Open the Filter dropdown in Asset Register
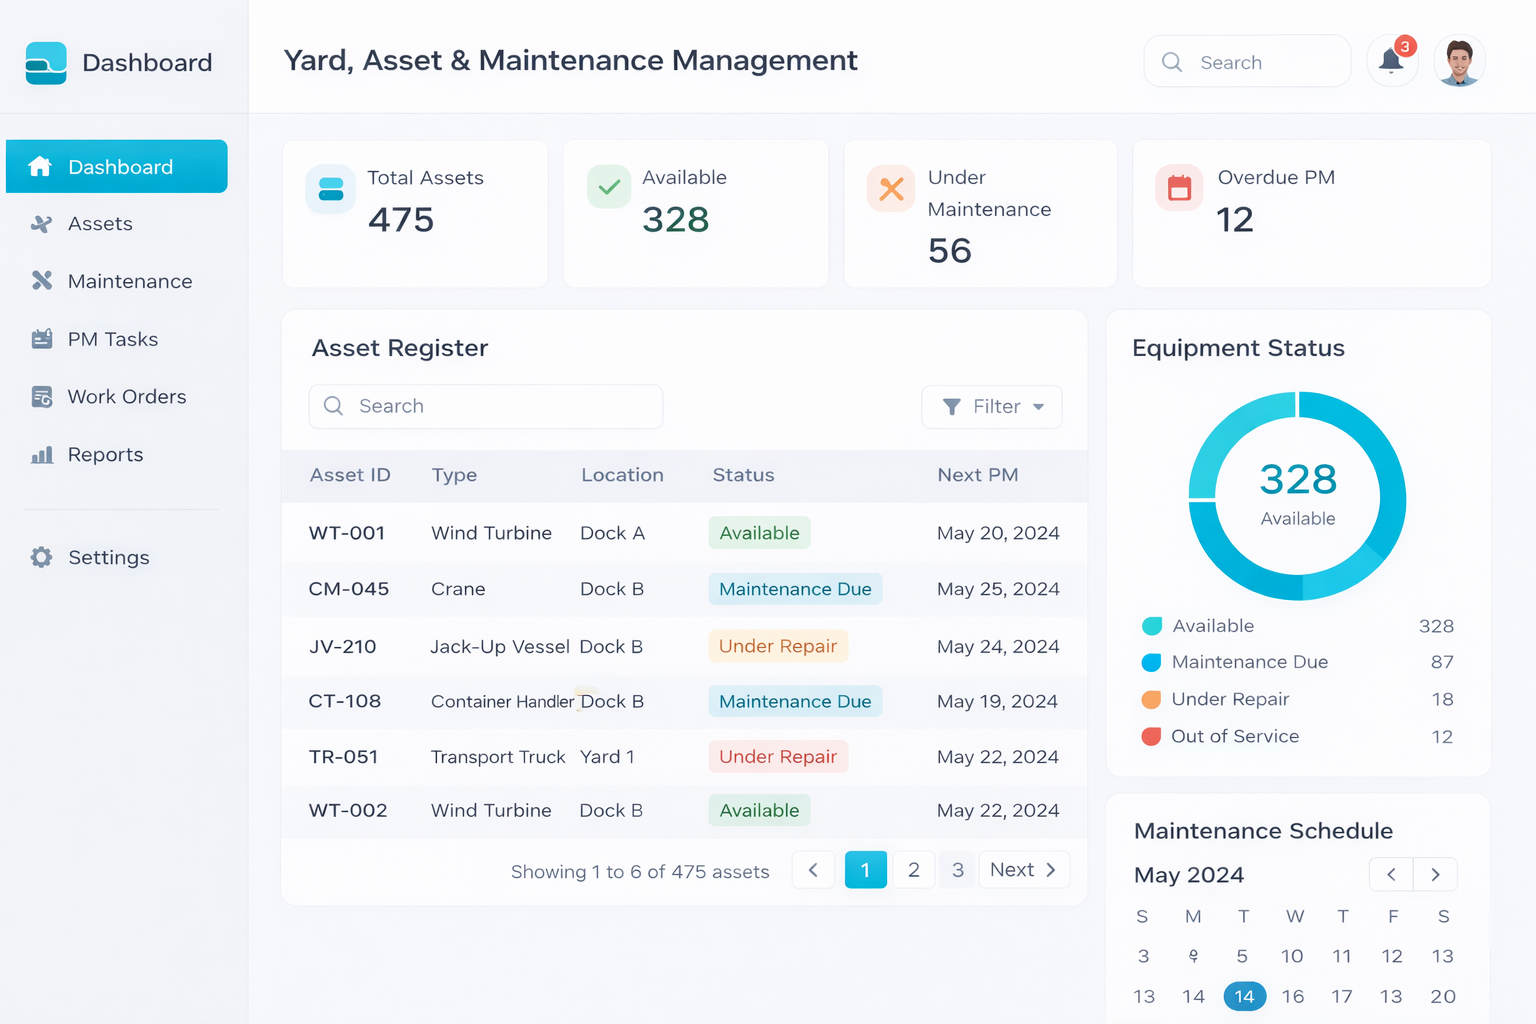 click(991, 407)
